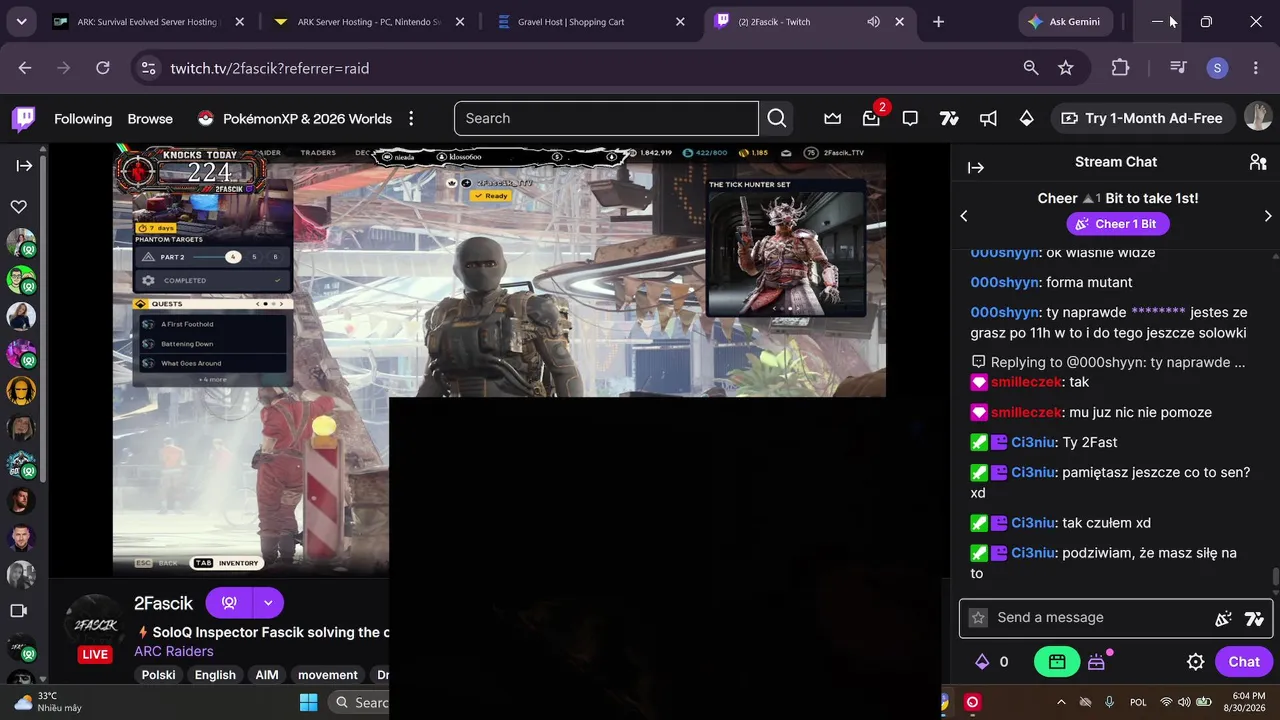Viewport: 1280px width, 720px height.
Task: Open chat settings gear icon
Action: point(1195,661)
